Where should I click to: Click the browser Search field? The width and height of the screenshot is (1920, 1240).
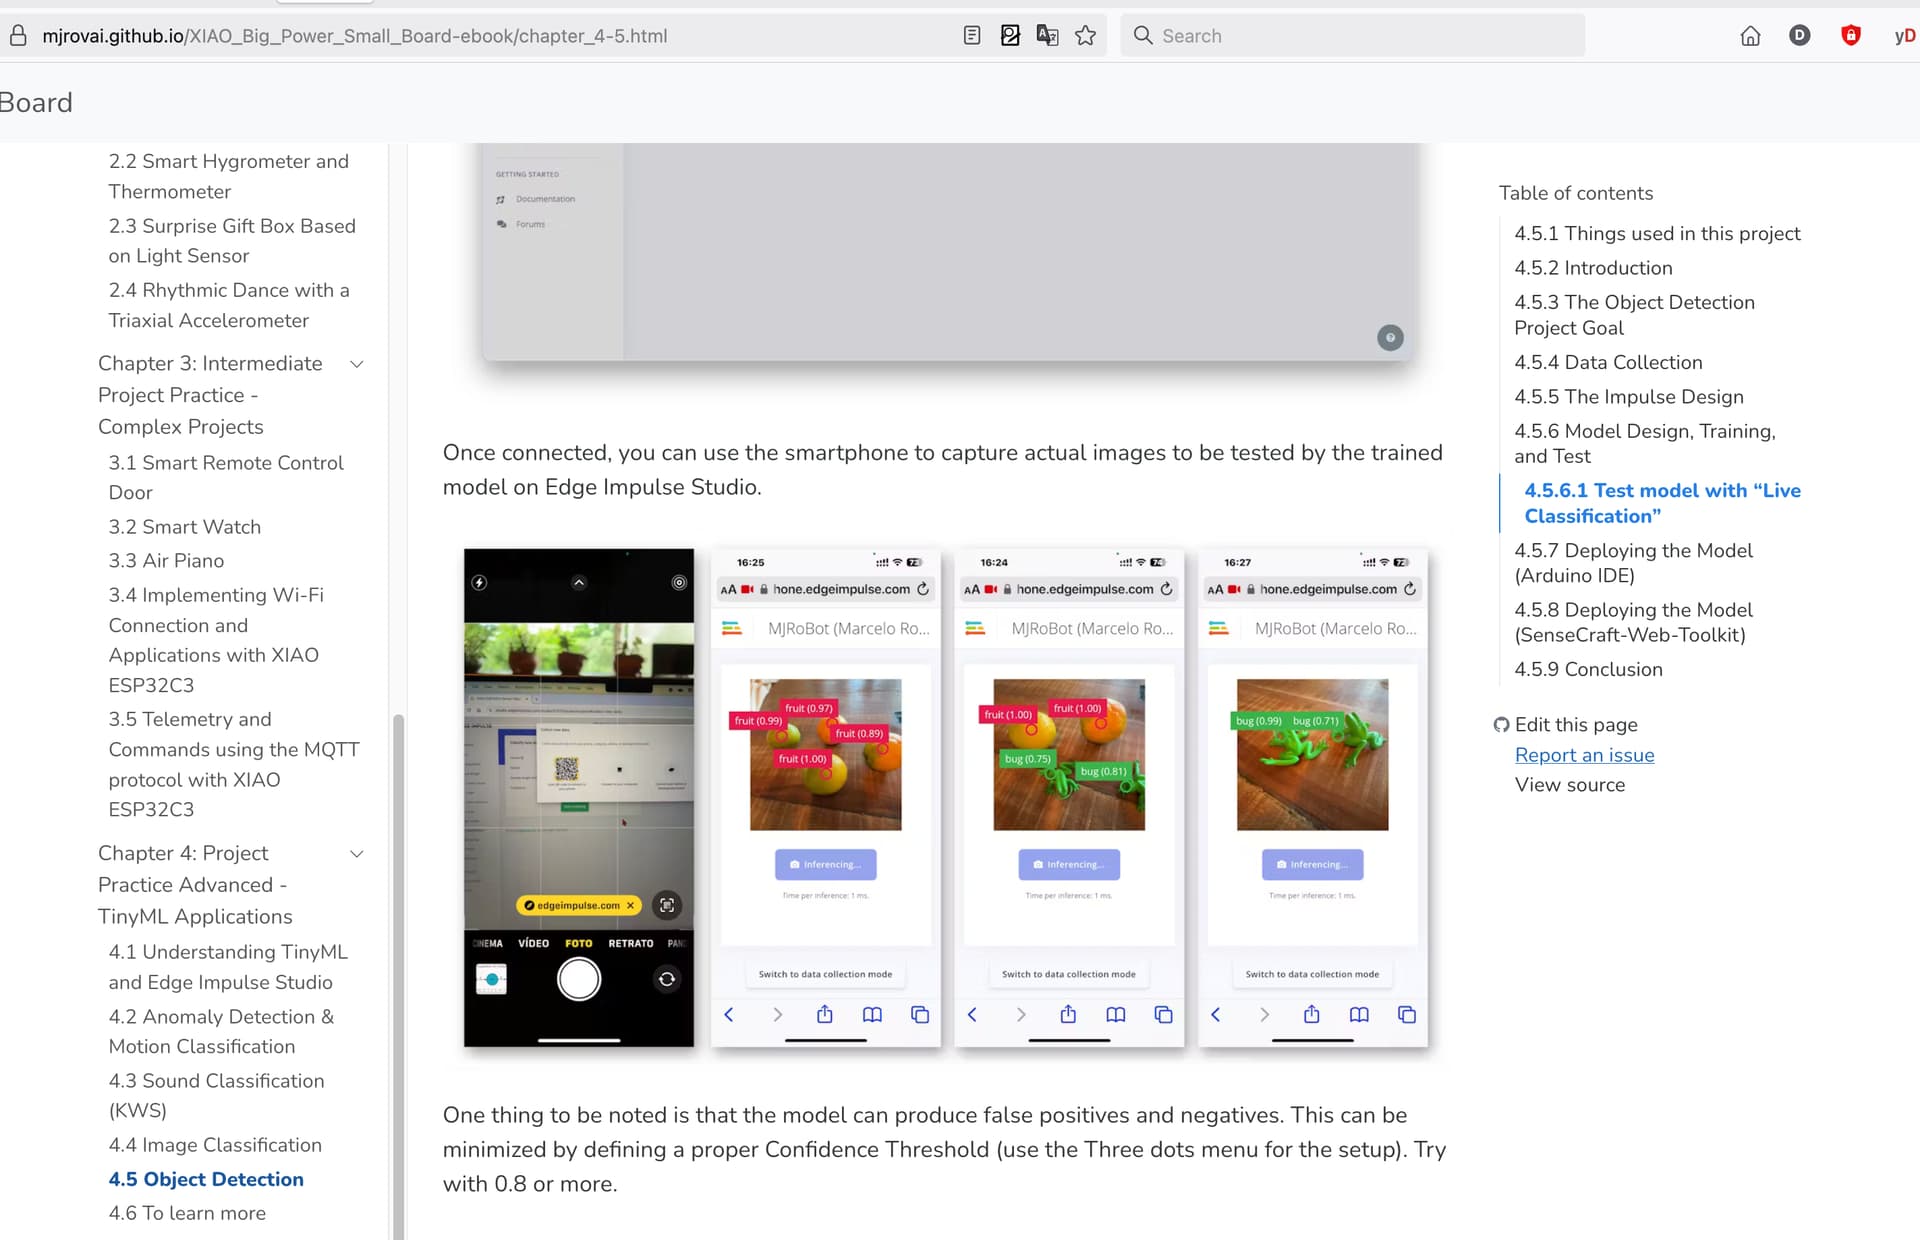[1352, 36]
